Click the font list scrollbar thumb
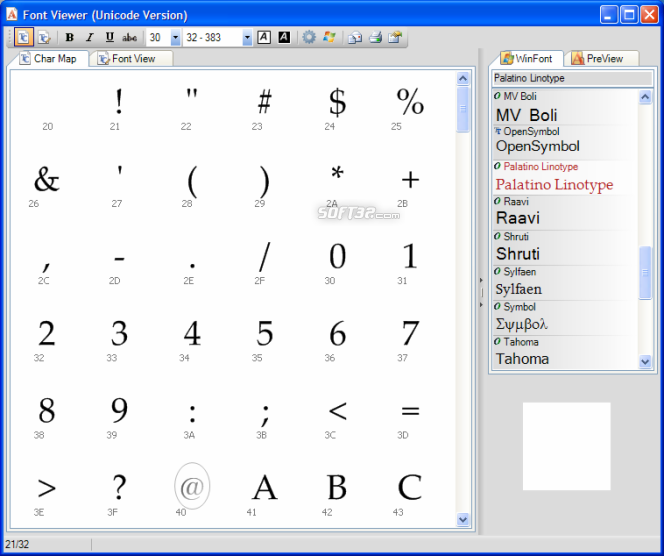This screenshot has height=556, width=664. (645, 273)
